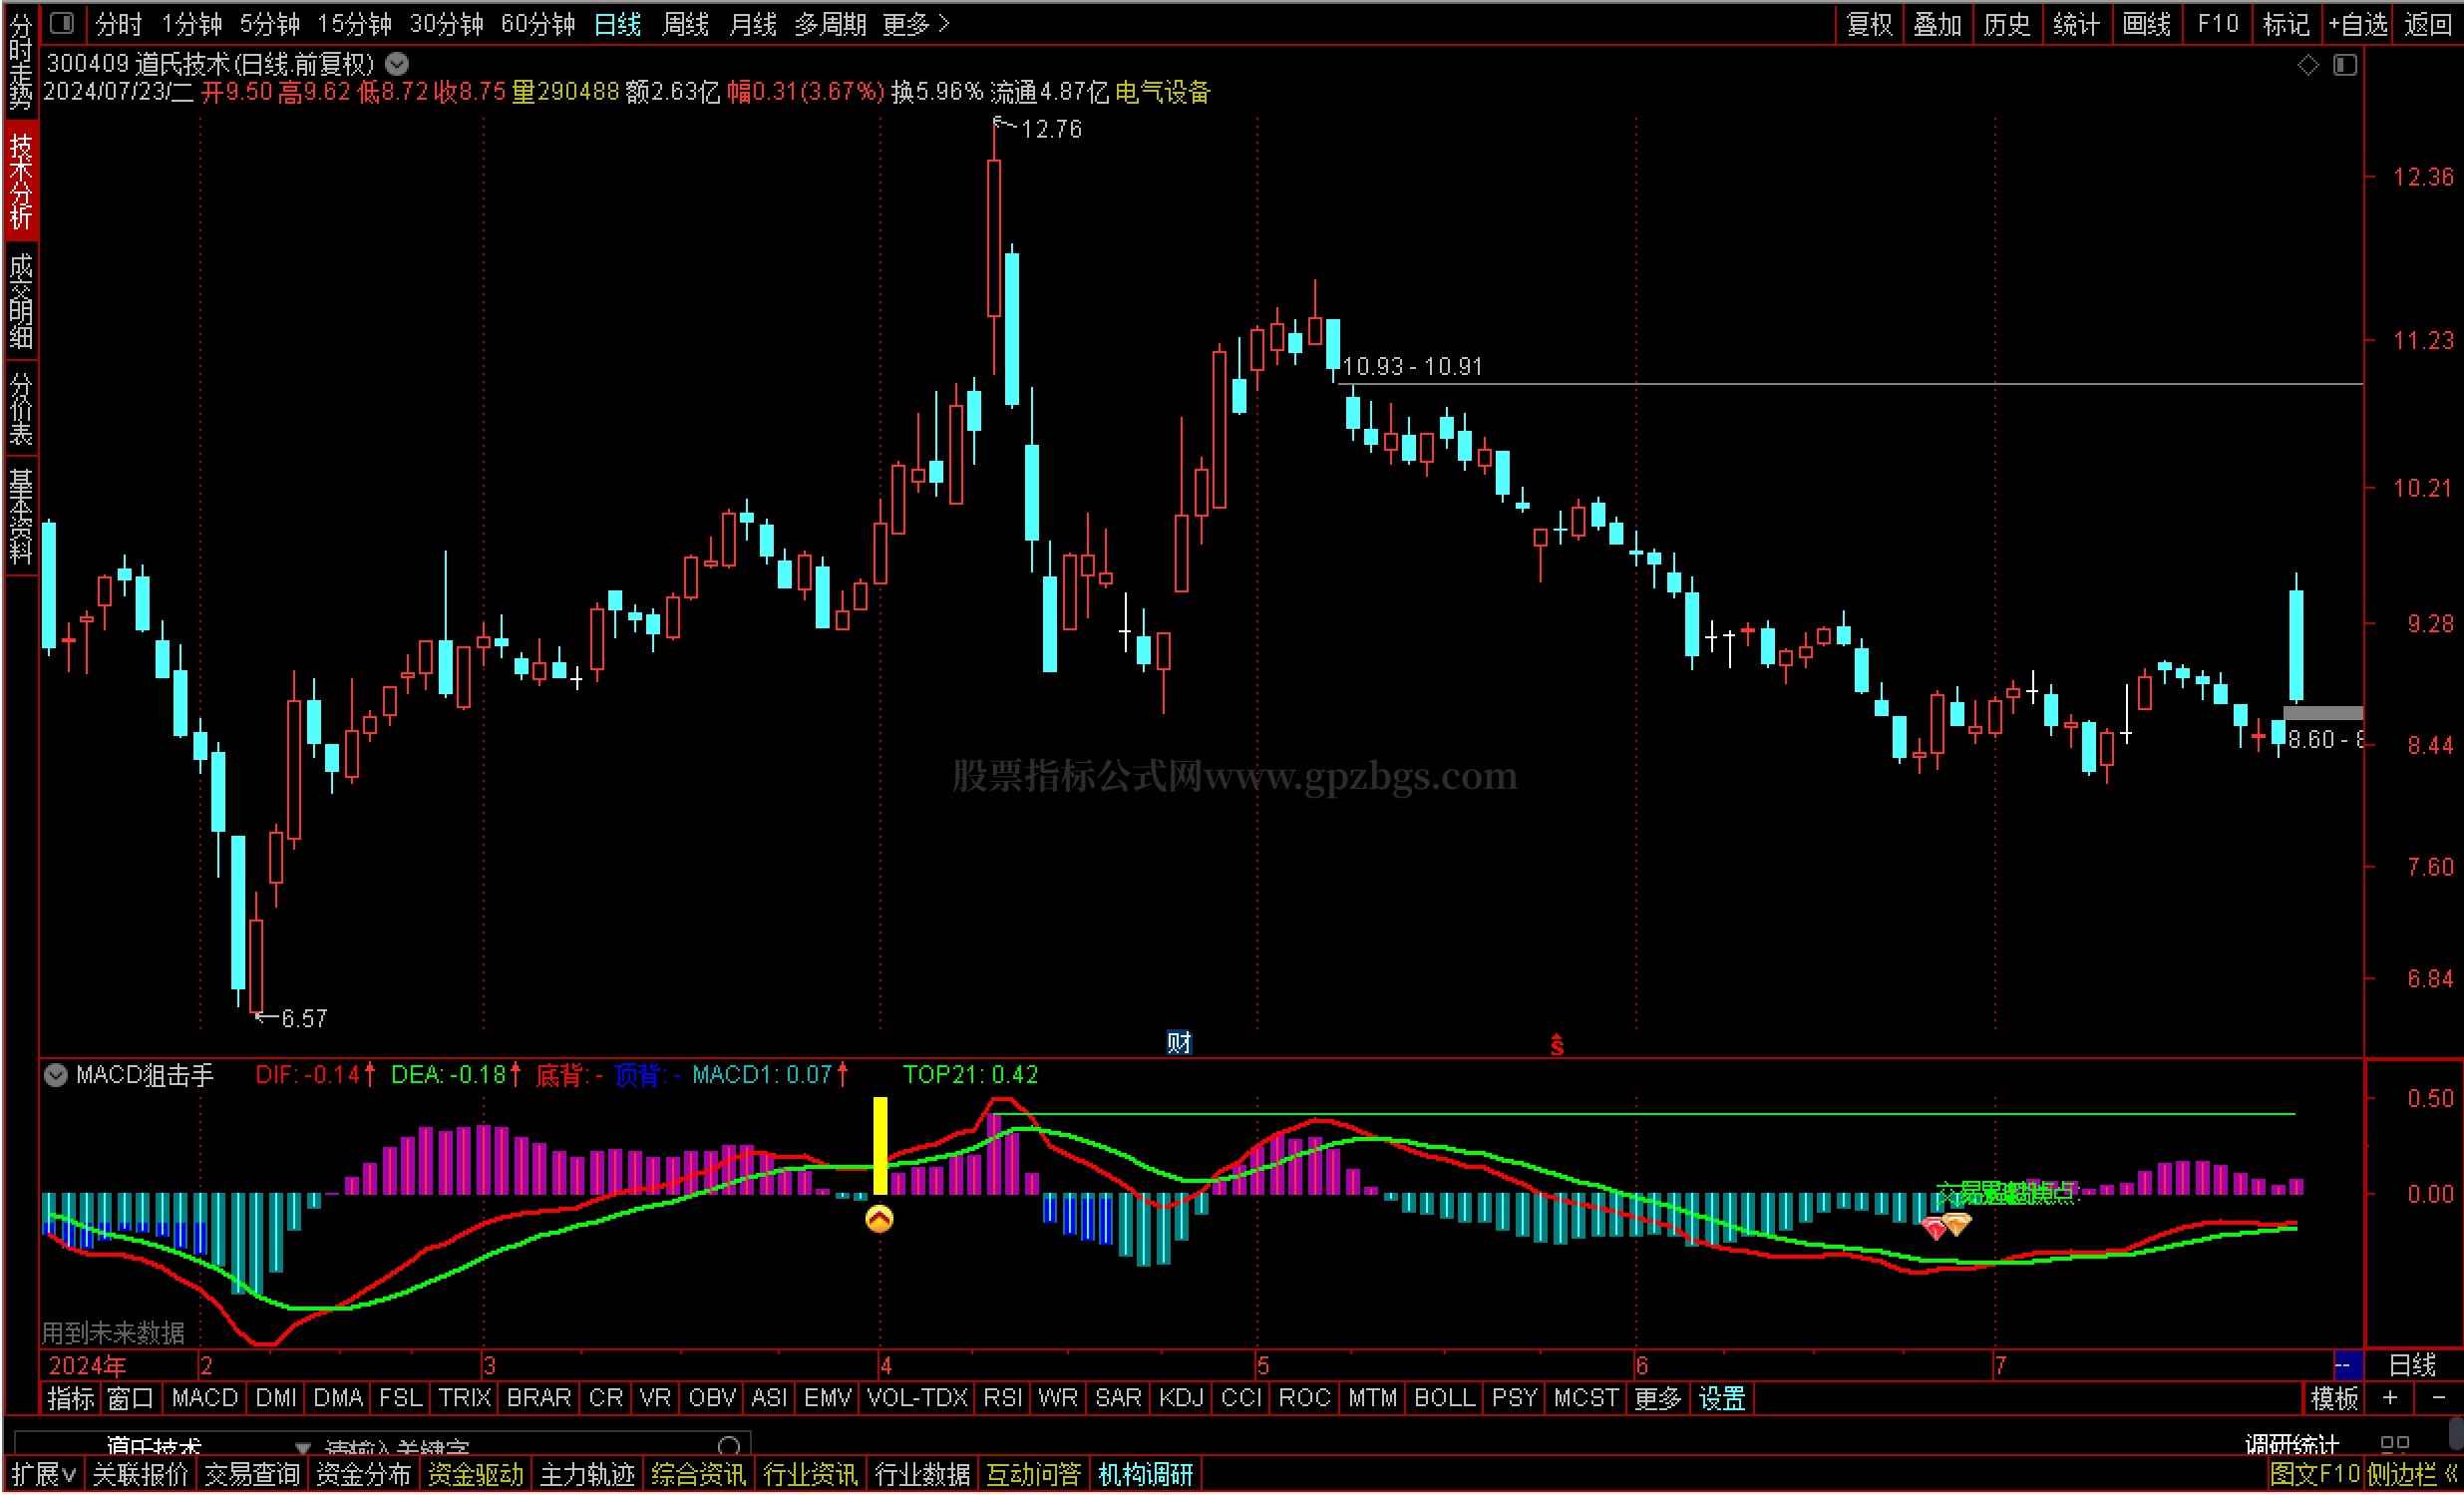Click the 调研统计 label

point(2291,1445)
